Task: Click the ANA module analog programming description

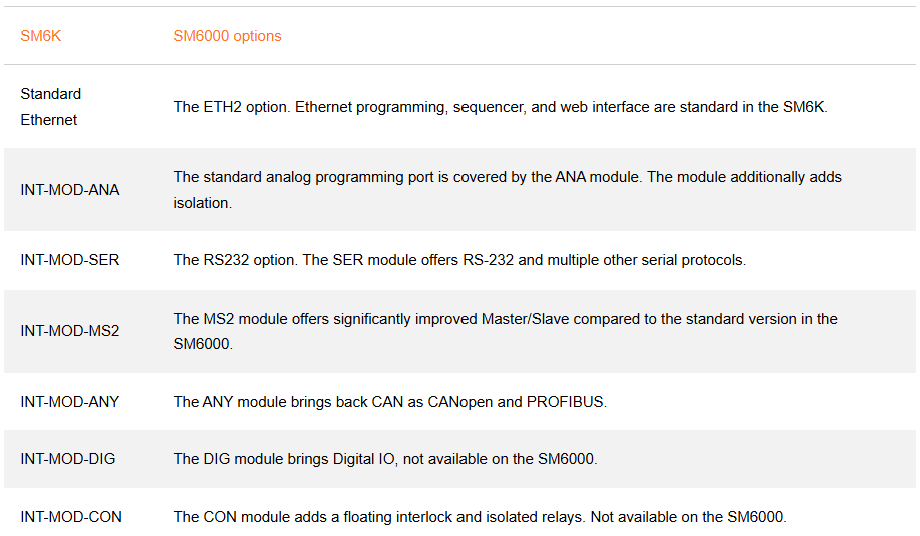Action: [x=507, y=177]
